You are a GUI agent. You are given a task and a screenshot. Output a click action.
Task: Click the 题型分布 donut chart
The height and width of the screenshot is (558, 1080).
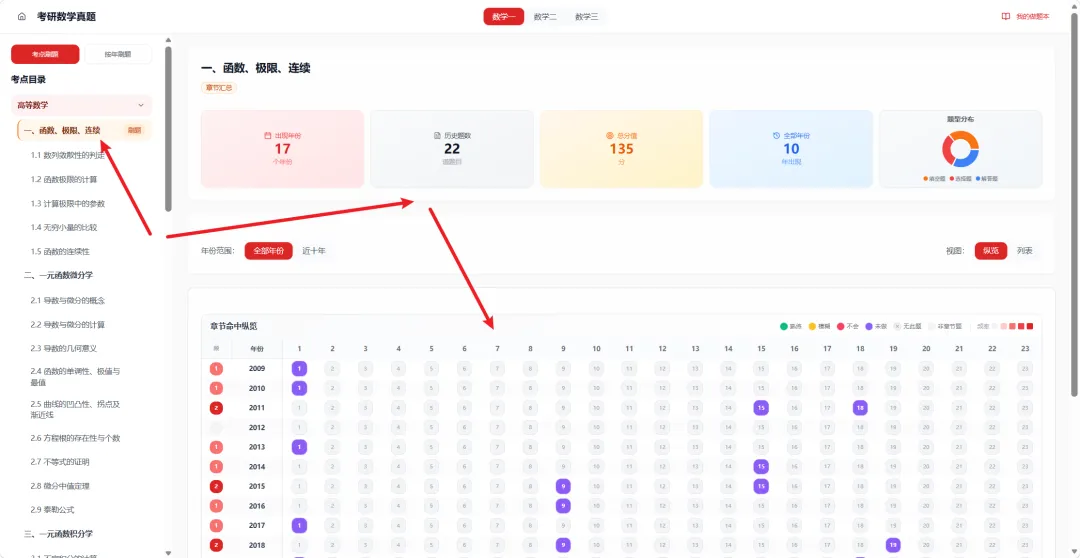pyautogui.click(x=960, y=149)
